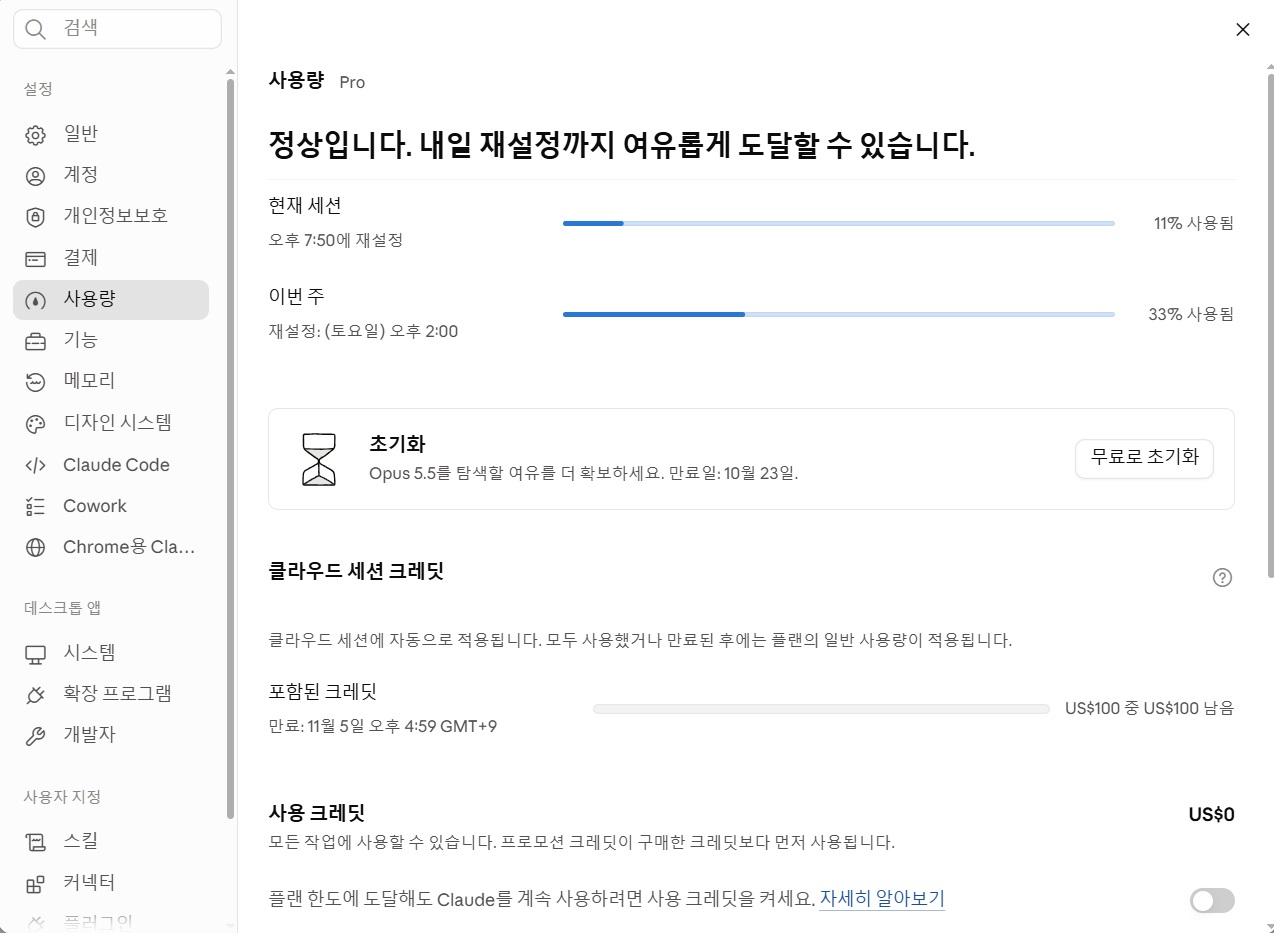The width and height of the screenshot is (1274, 933).
Task: Click the 포함된 크레딧 progress bar
Action: (821, 708)
